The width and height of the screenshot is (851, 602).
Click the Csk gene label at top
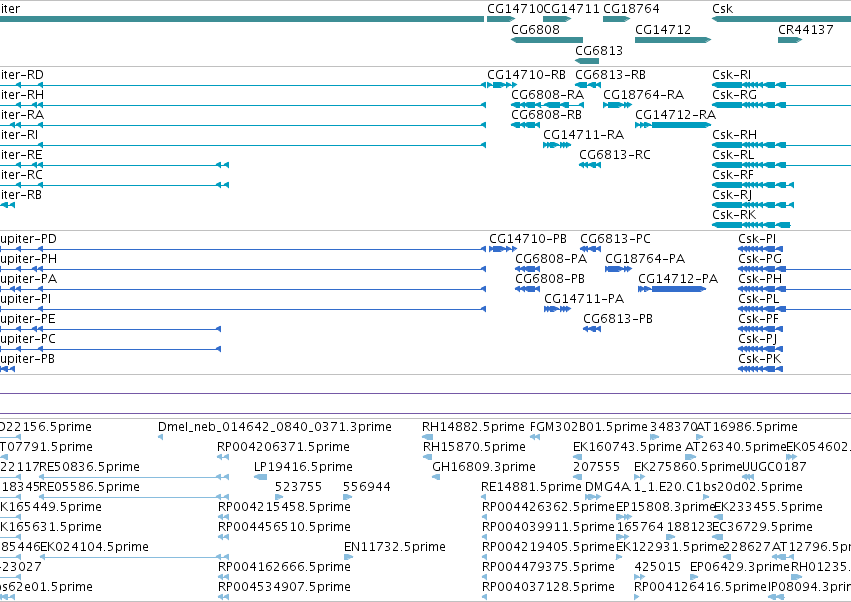(722, 9)
